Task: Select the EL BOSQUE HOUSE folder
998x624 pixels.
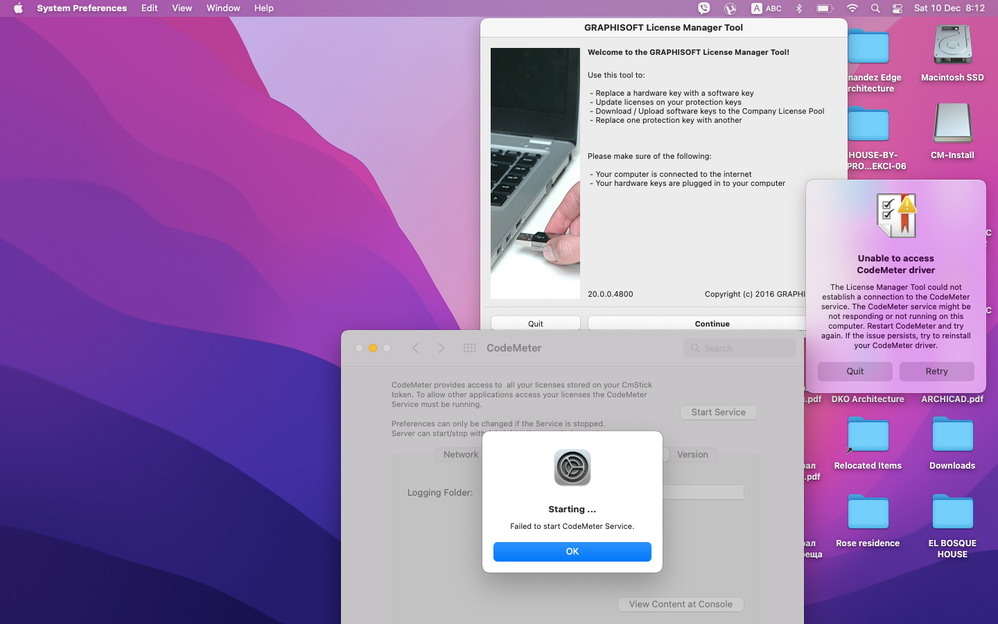Action: pos(952,513)
